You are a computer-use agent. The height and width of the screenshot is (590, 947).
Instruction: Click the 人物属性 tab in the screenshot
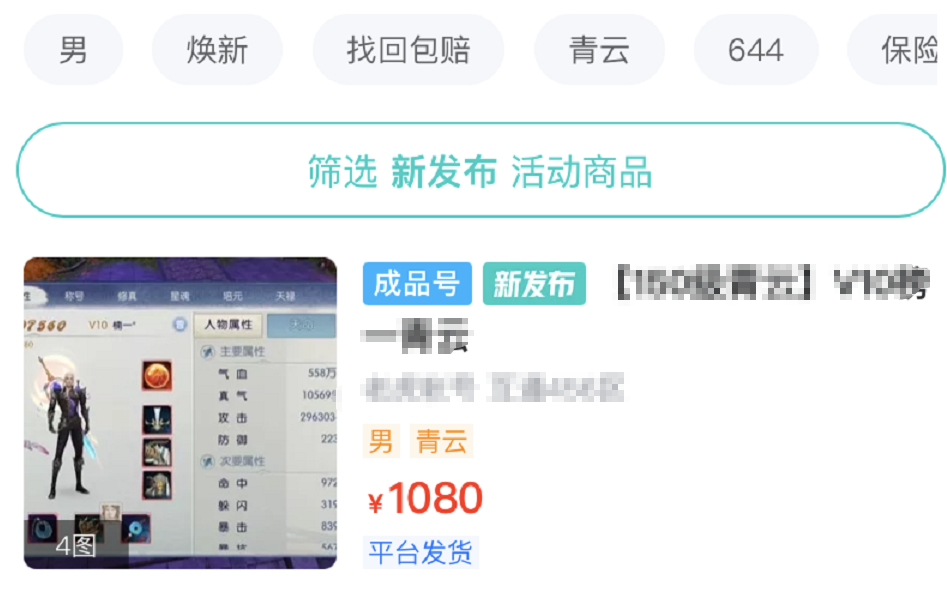point(228,325)
